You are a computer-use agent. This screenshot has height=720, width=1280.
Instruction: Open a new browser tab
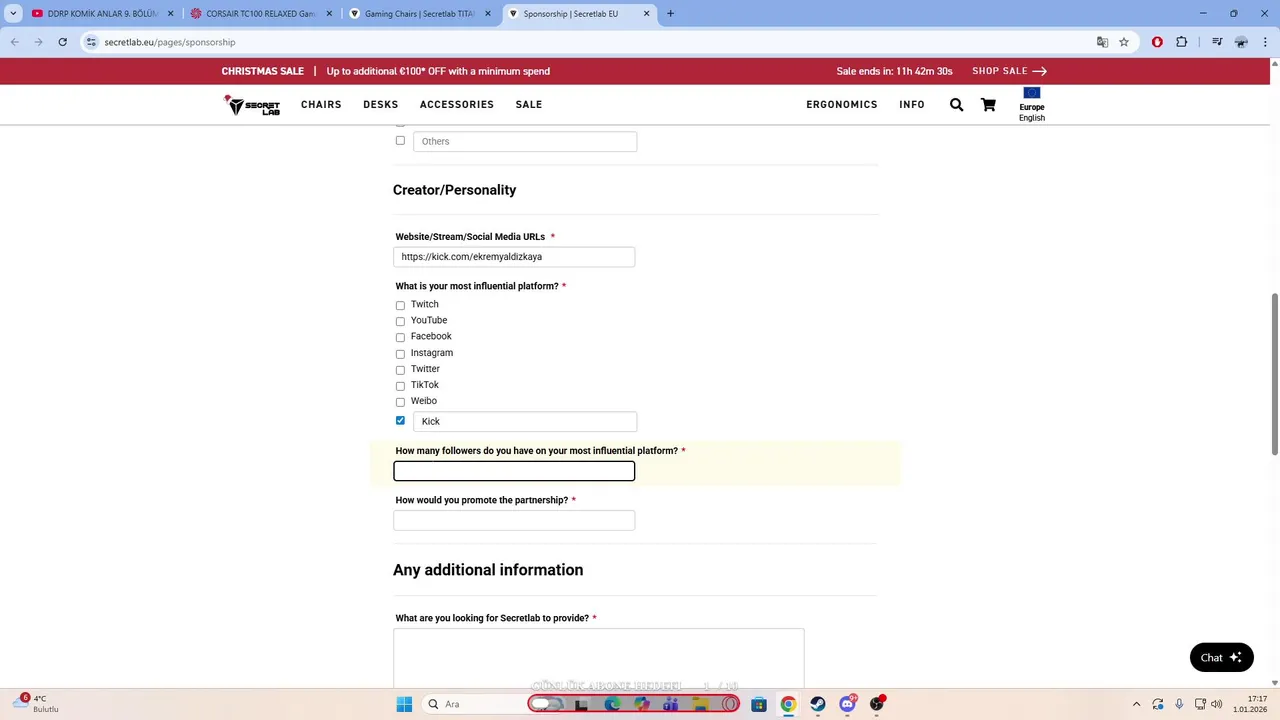(x=670, y=14)
